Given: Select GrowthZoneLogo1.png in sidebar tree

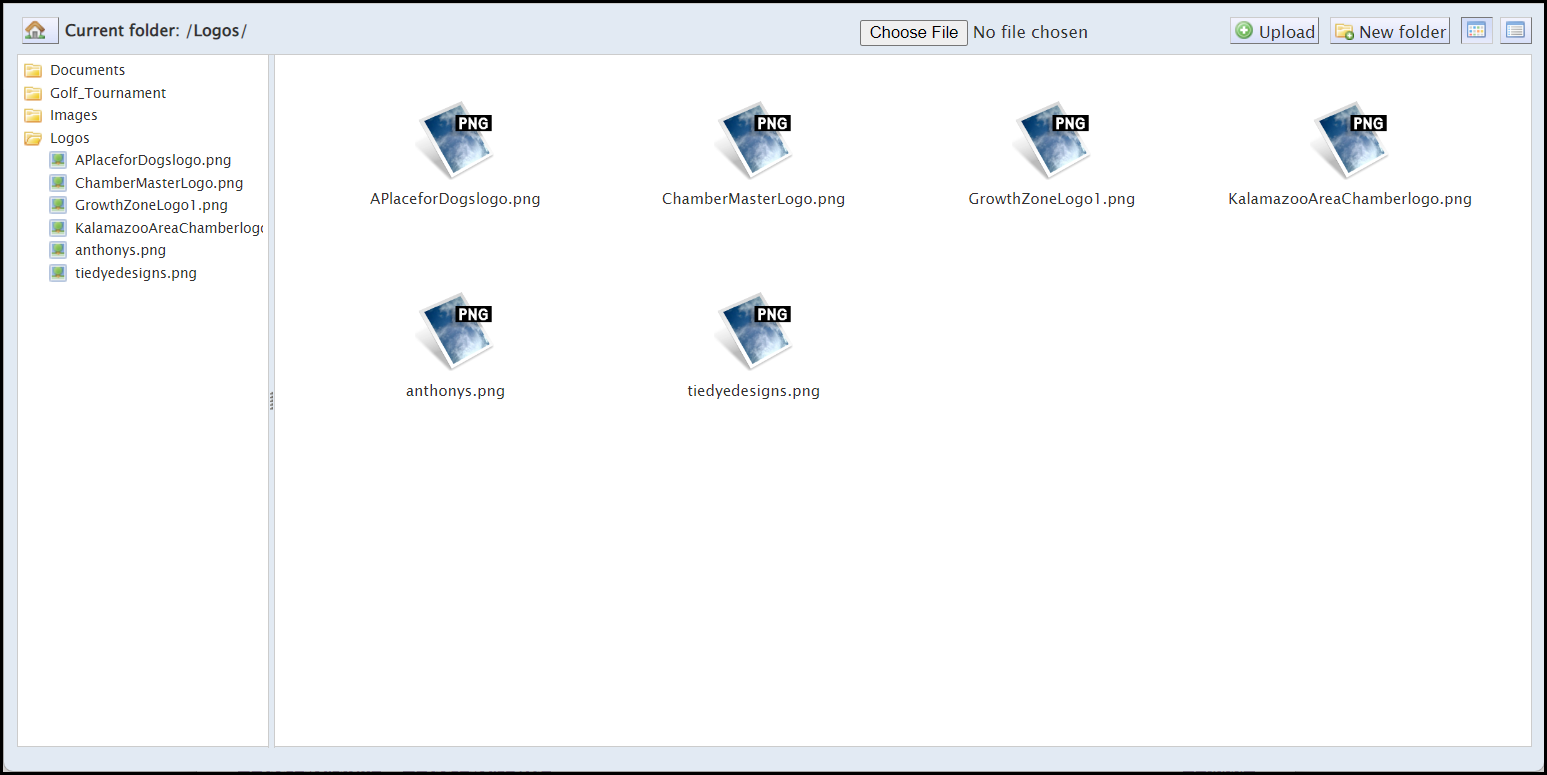Looking at the screenshot, I should click(x=151, y=205).
